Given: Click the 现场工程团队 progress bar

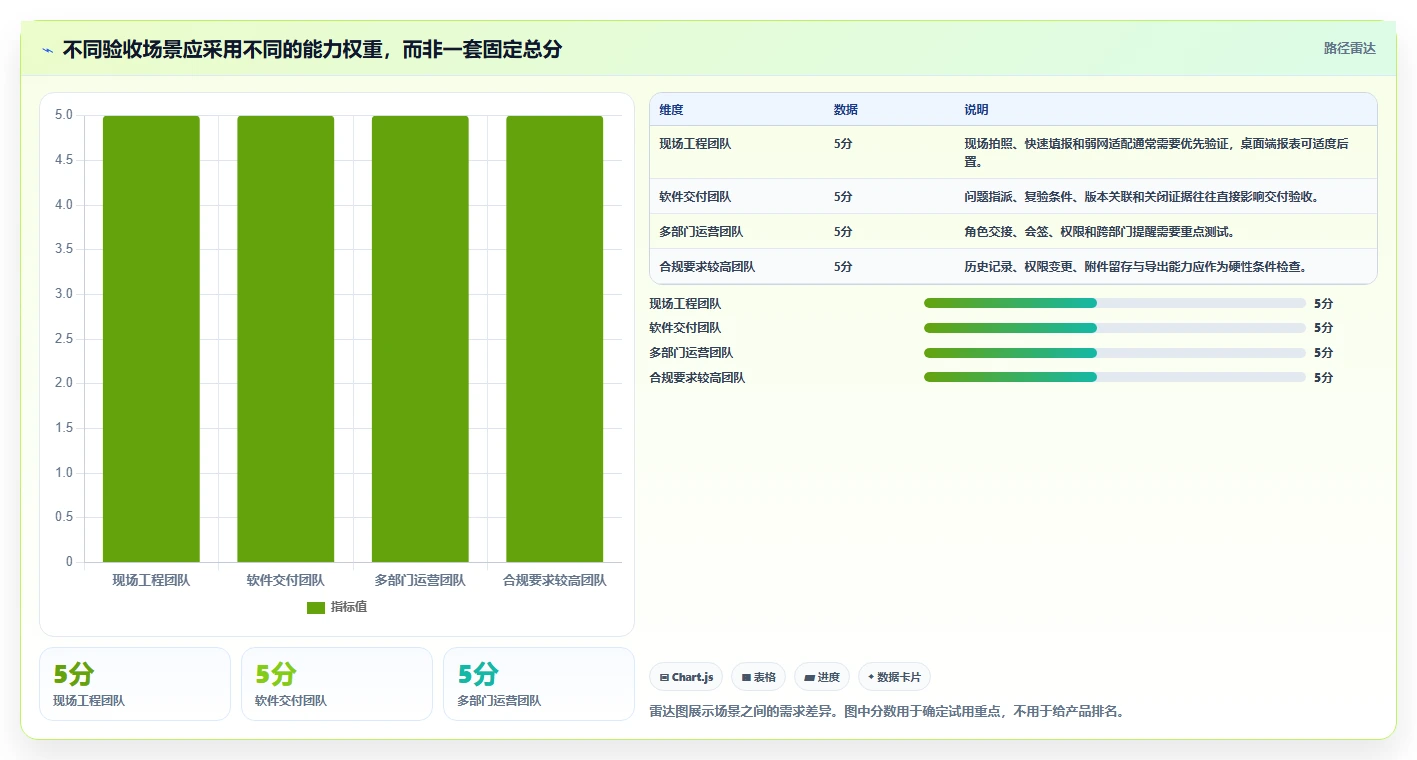Looking at the screenshot, I should click(1115, 303).
